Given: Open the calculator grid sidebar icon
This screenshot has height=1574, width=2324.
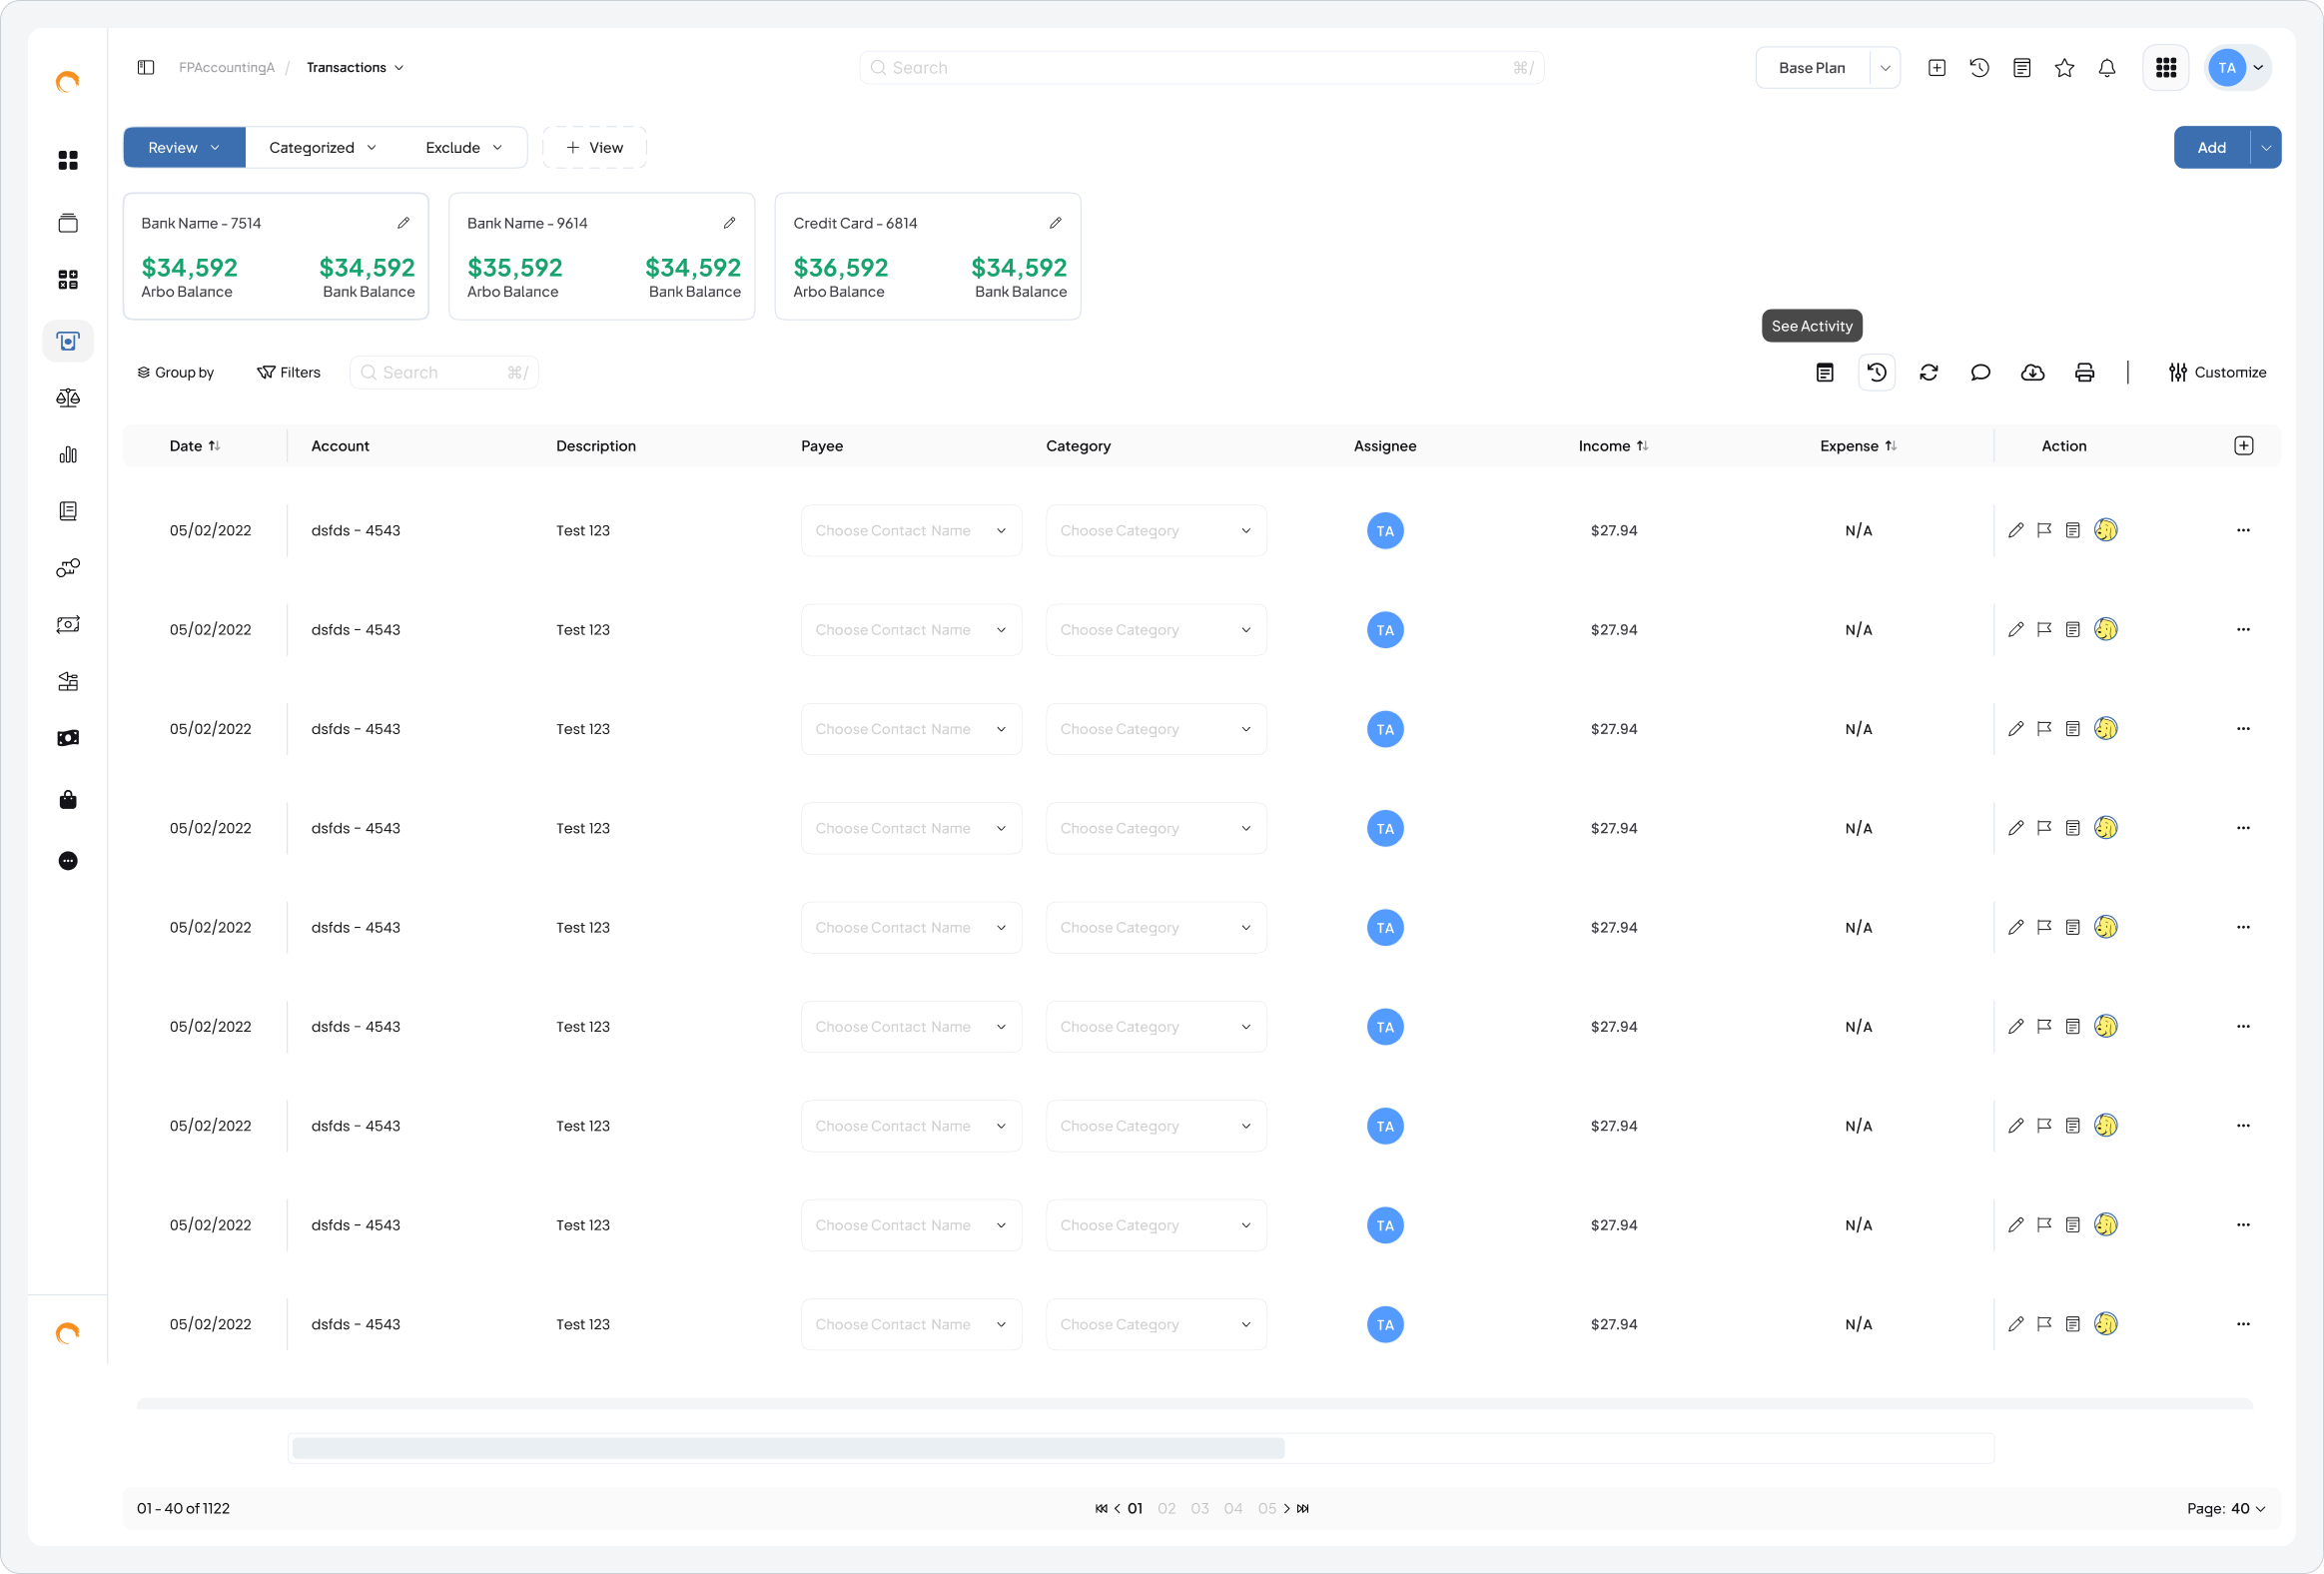Looking at the screenshot, I should 68,280.
